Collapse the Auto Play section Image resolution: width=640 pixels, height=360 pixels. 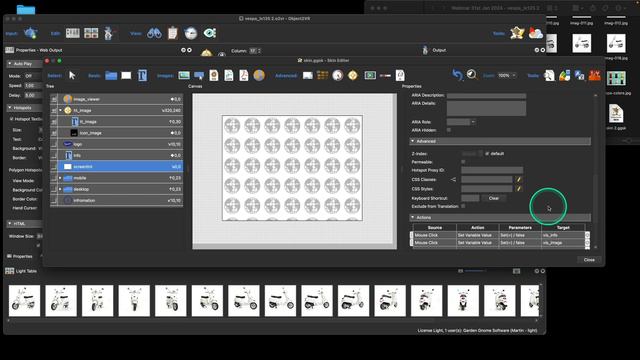9,64
